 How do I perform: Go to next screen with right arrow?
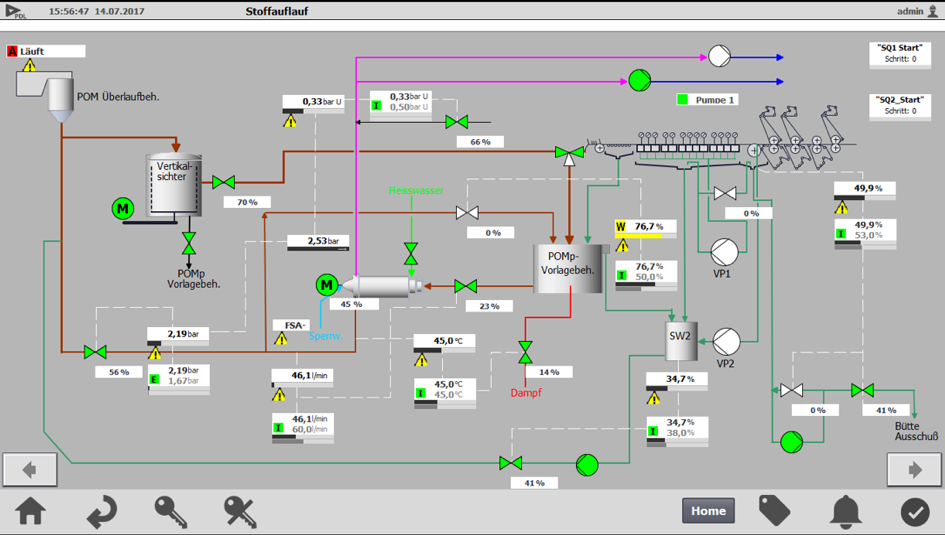[x=914, y=469]
